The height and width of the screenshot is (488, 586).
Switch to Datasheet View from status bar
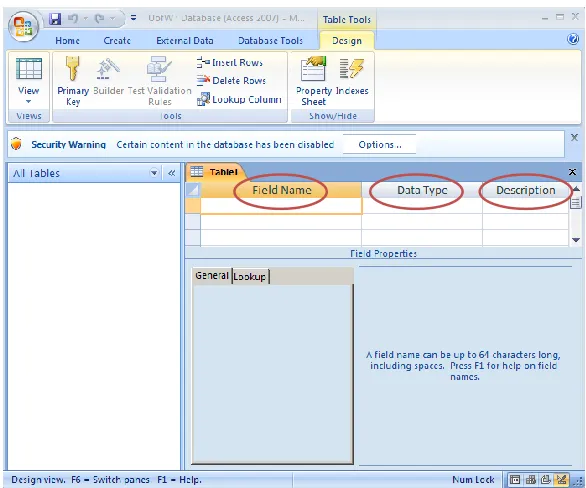(515, 479)
